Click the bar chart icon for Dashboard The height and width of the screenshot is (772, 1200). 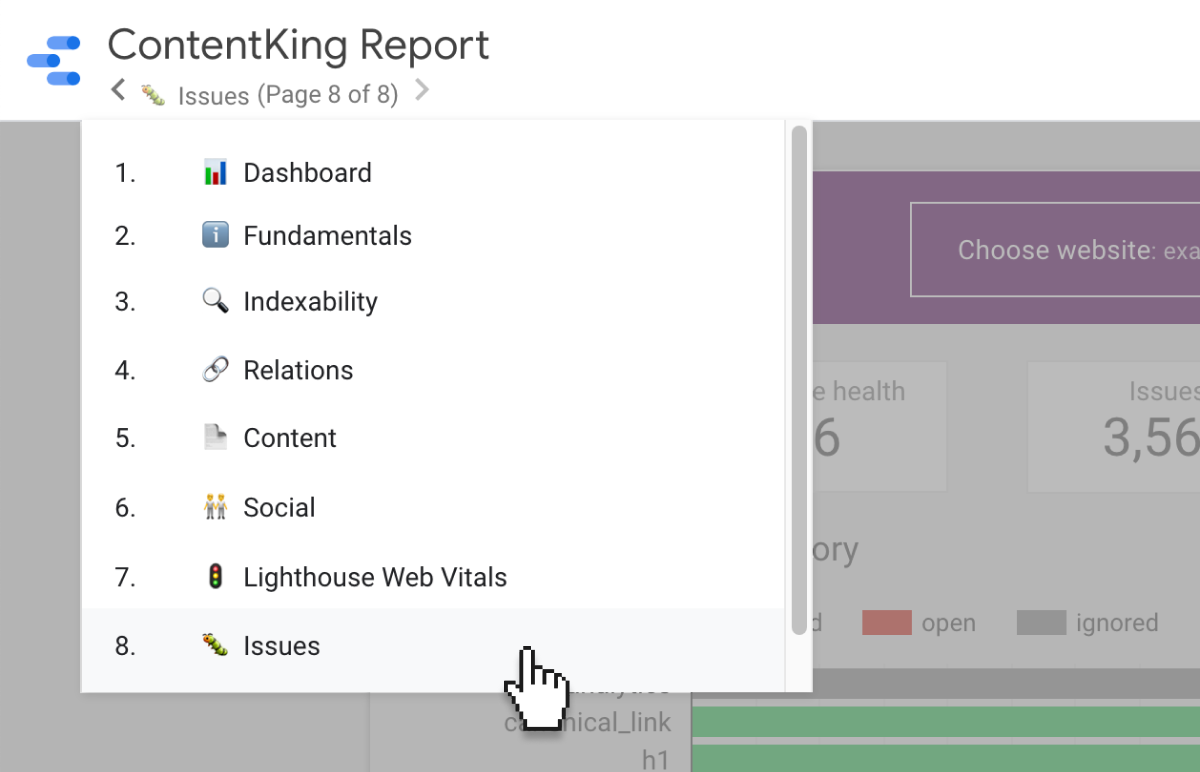(215, 172)
